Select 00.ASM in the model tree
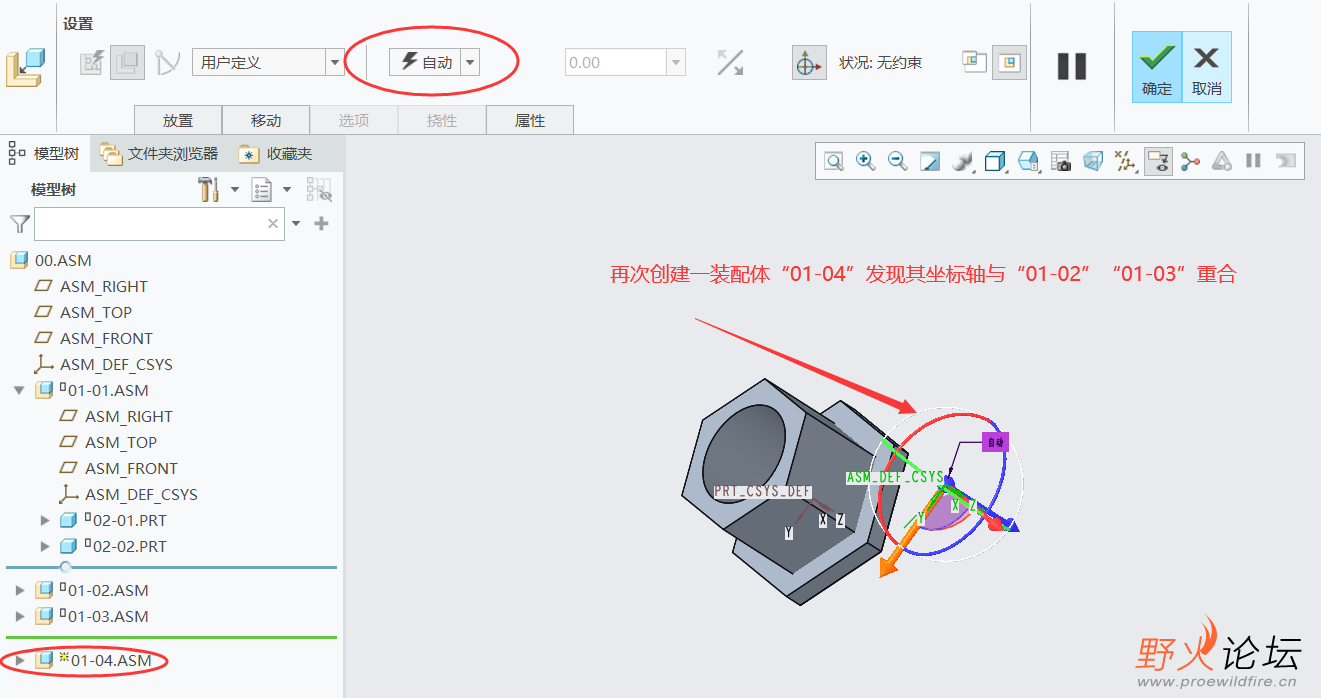This screenshot has width=1321, height=698. [63, 260]
